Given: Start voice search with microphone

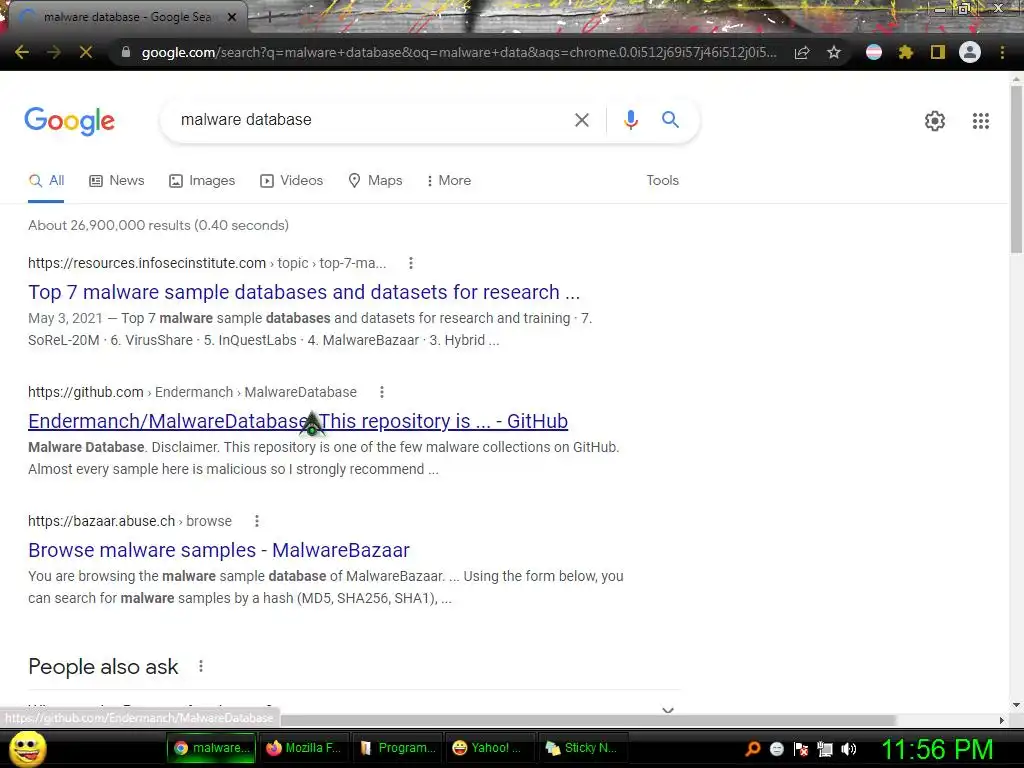Looking at the screenshot, I should click(631, 120).
